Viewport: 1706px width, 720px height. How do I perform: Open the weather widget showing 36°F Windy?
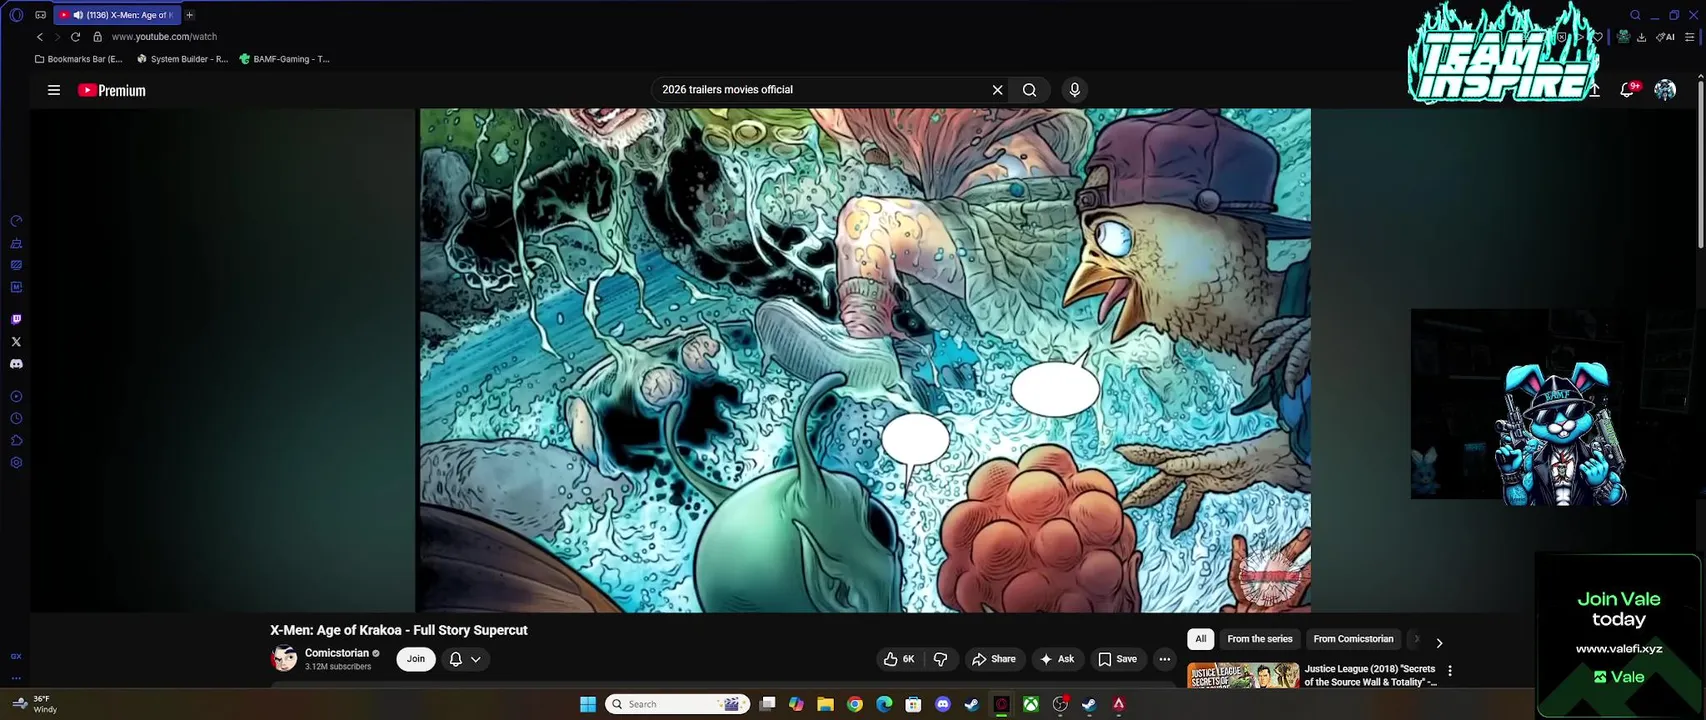click(x=35, y=704)
